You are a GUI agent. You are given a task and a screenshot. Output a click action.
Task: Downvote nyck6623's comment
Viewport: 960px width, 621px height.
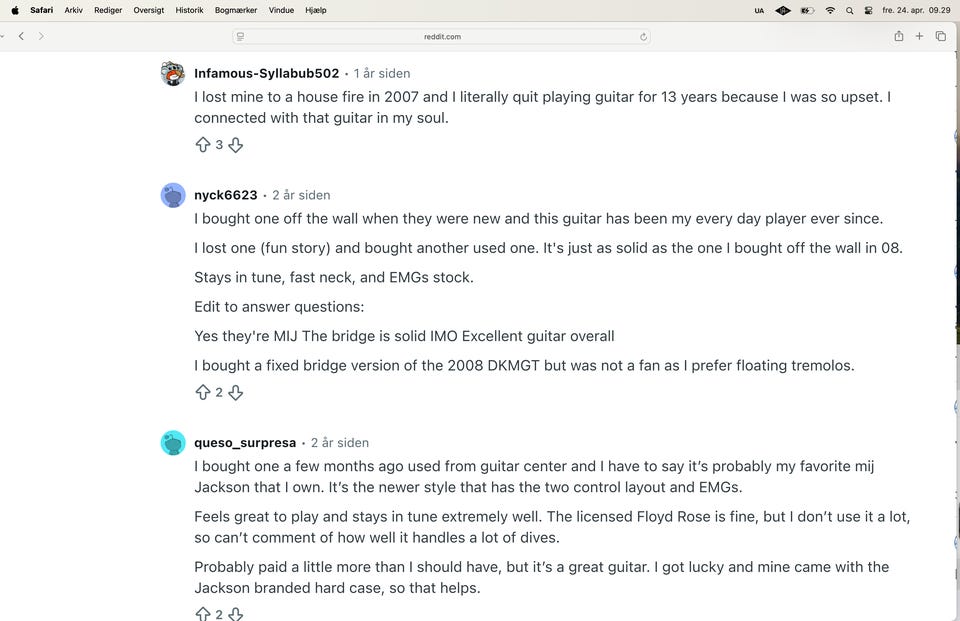(236, 393)
